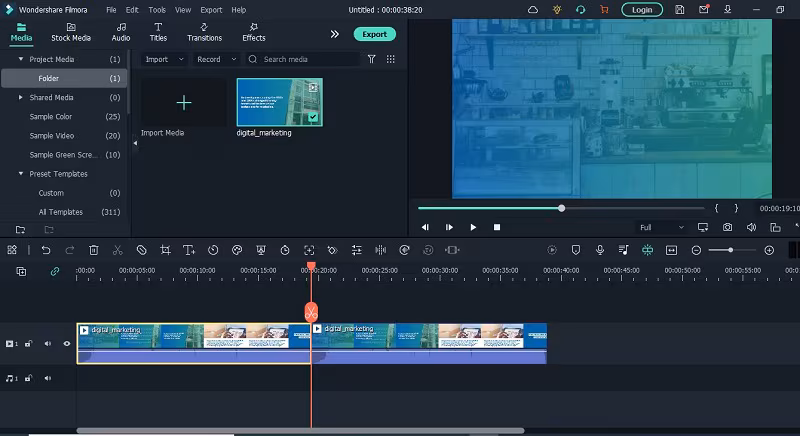Toggle timeline snapping green icon
The image size is (800, 436).
click(647, 250)
